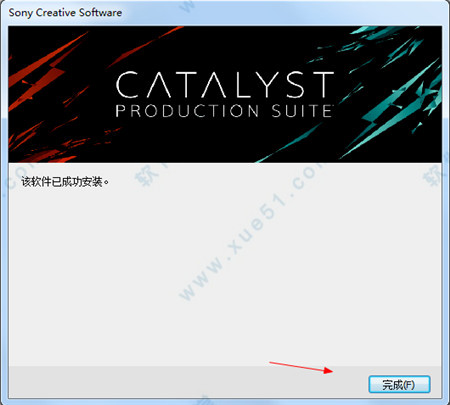Click the letter T ending CATALYST
The height and width of the screenshot is (405, 450).
tap(321, 85)
